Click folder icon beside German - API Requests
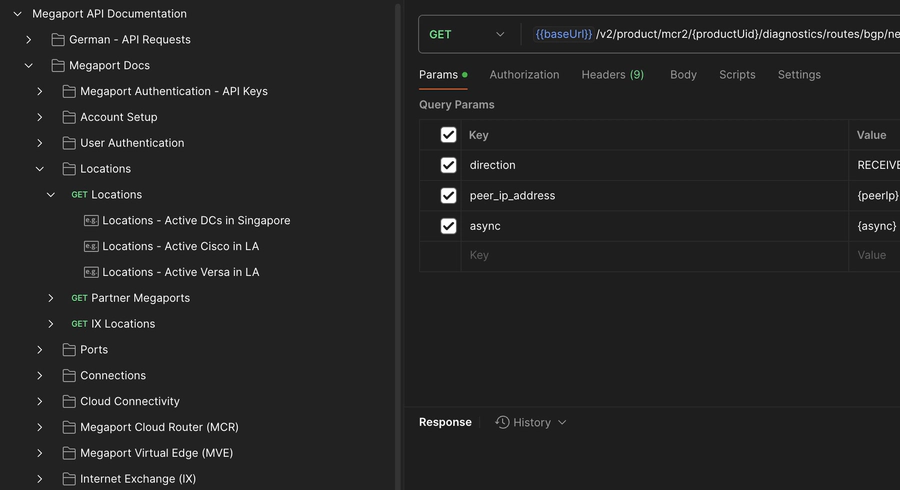 [x=58, y=40]
